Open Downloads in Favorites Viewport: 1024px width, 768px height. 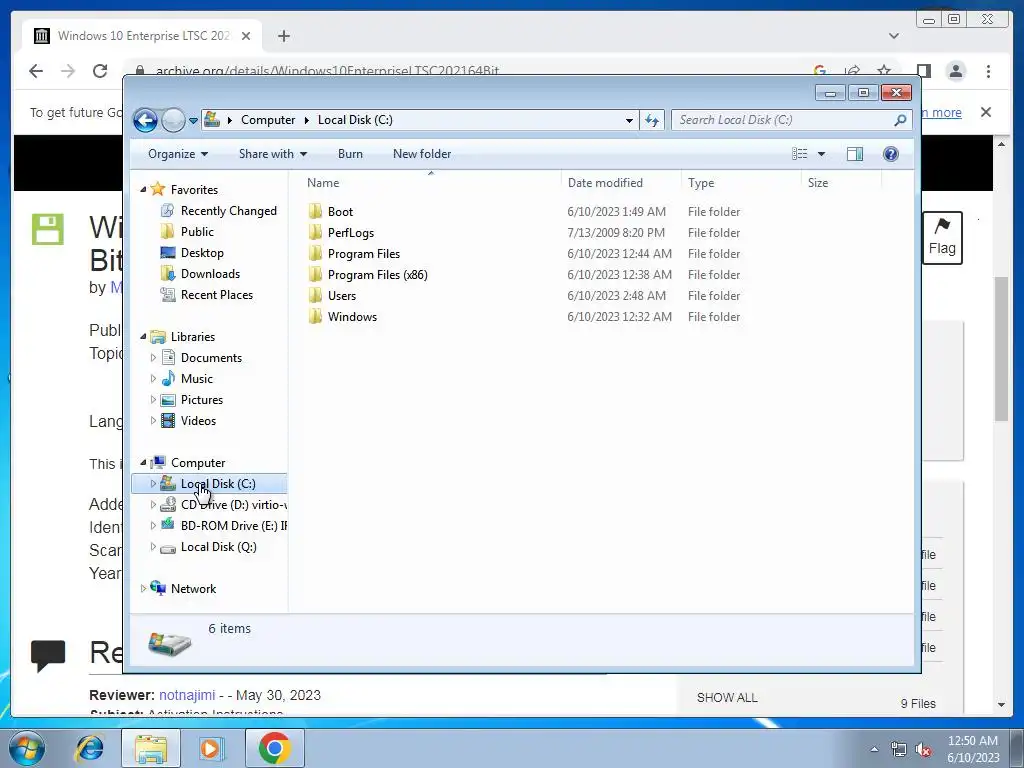pyautogui.click(x=210, y=274)
